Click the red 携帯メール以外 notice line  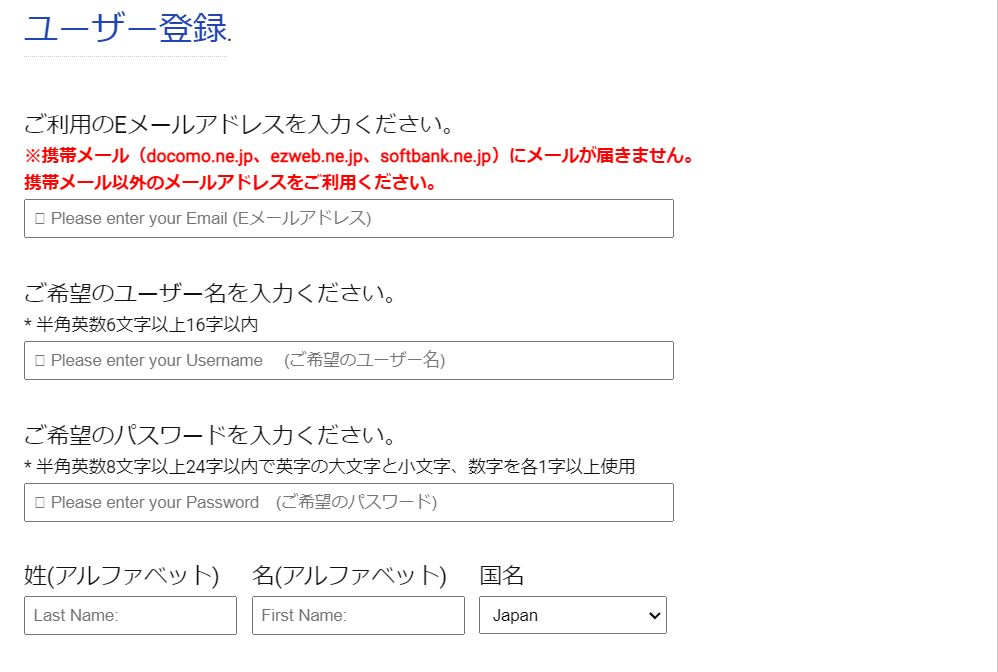(230, 183)
